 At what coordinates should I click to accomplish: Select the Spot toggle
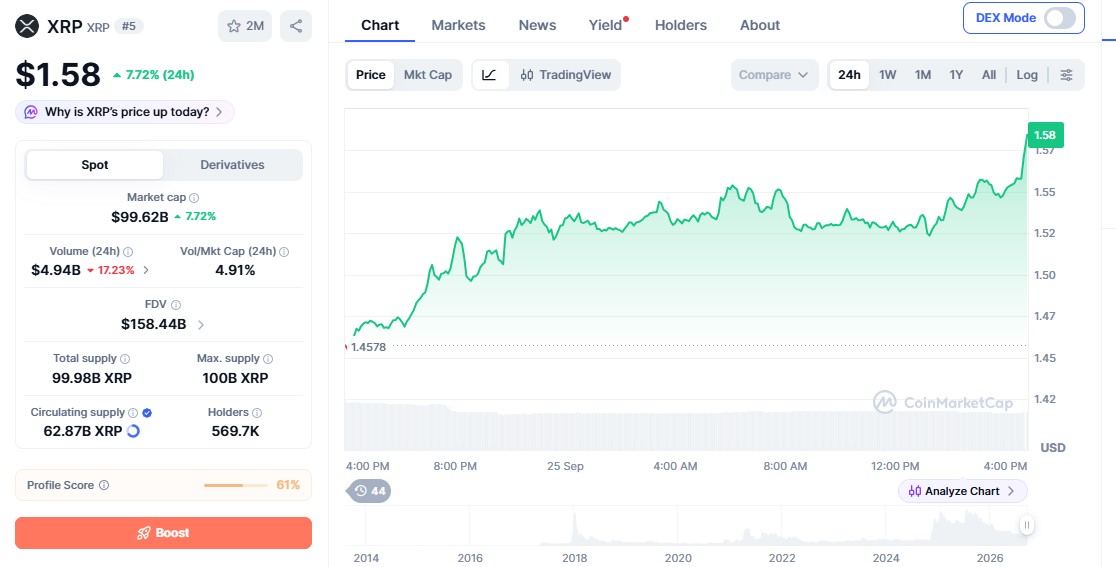[95, 165]
